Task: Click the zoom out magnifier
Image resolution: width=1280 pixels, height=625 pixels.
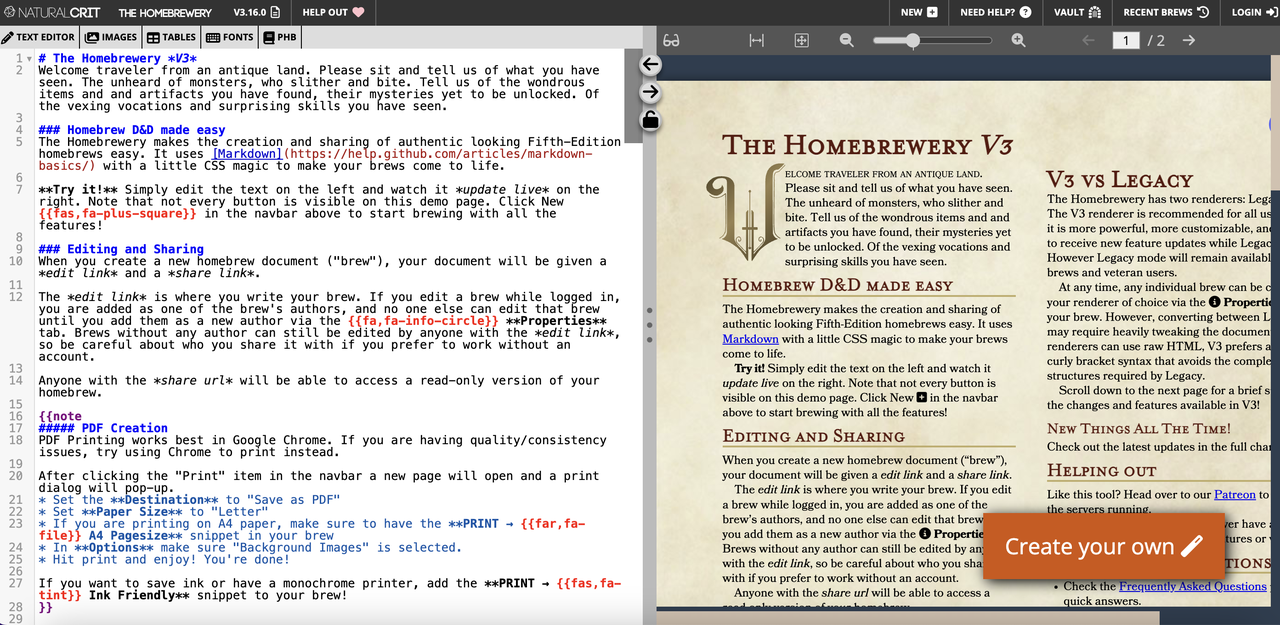Action: point(847,40)
